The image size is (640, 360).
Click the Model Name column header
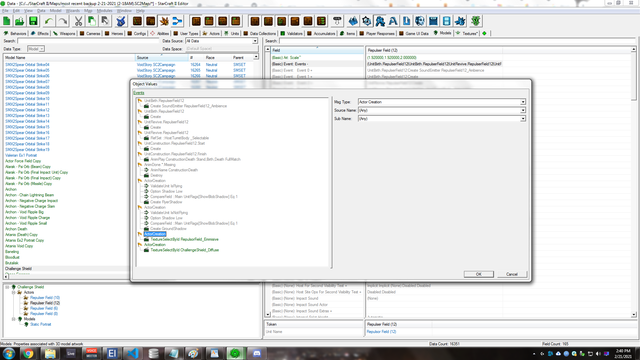(x=69, y=58)
